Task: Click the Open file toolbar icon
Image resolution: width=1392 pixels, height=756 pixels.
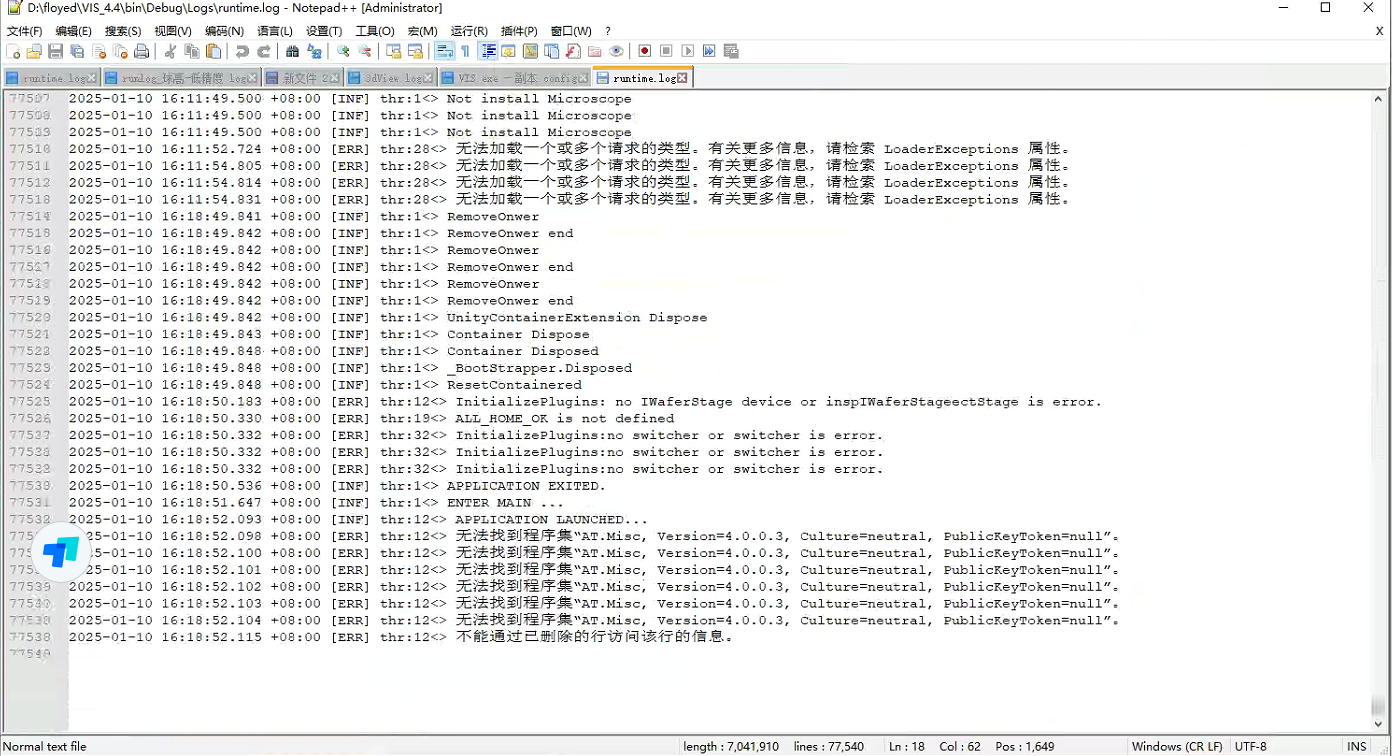Action: [34, 51]
